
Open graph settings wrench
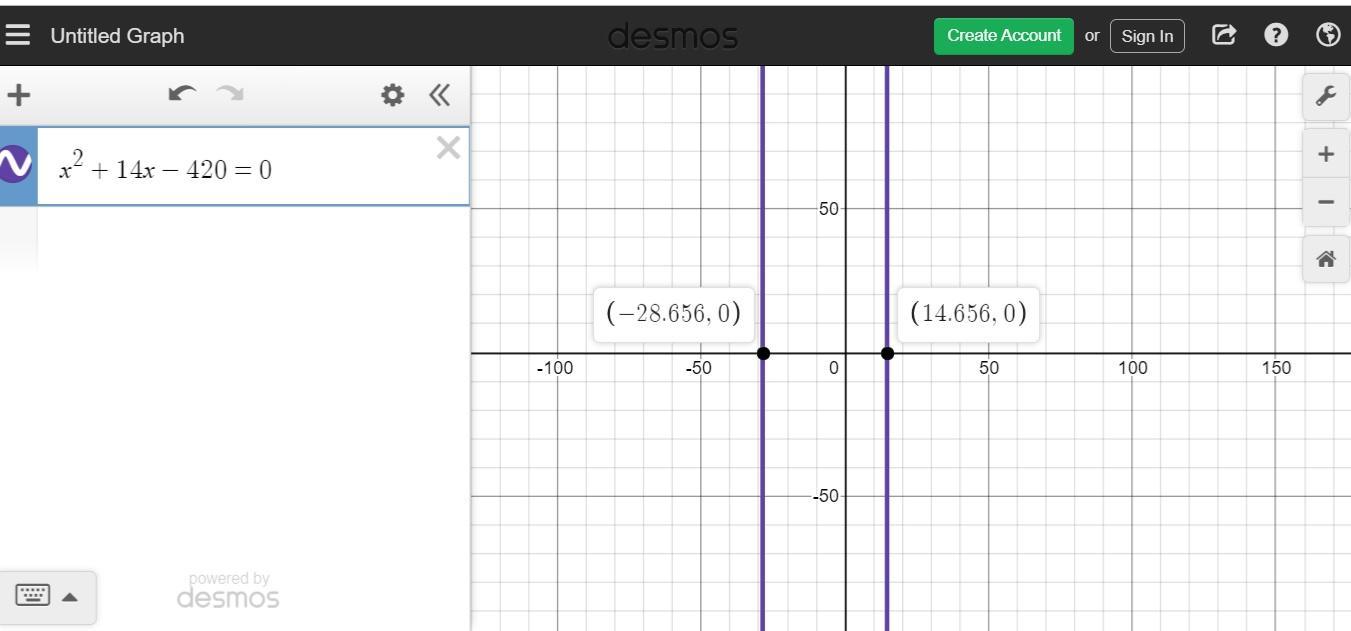1326,96
